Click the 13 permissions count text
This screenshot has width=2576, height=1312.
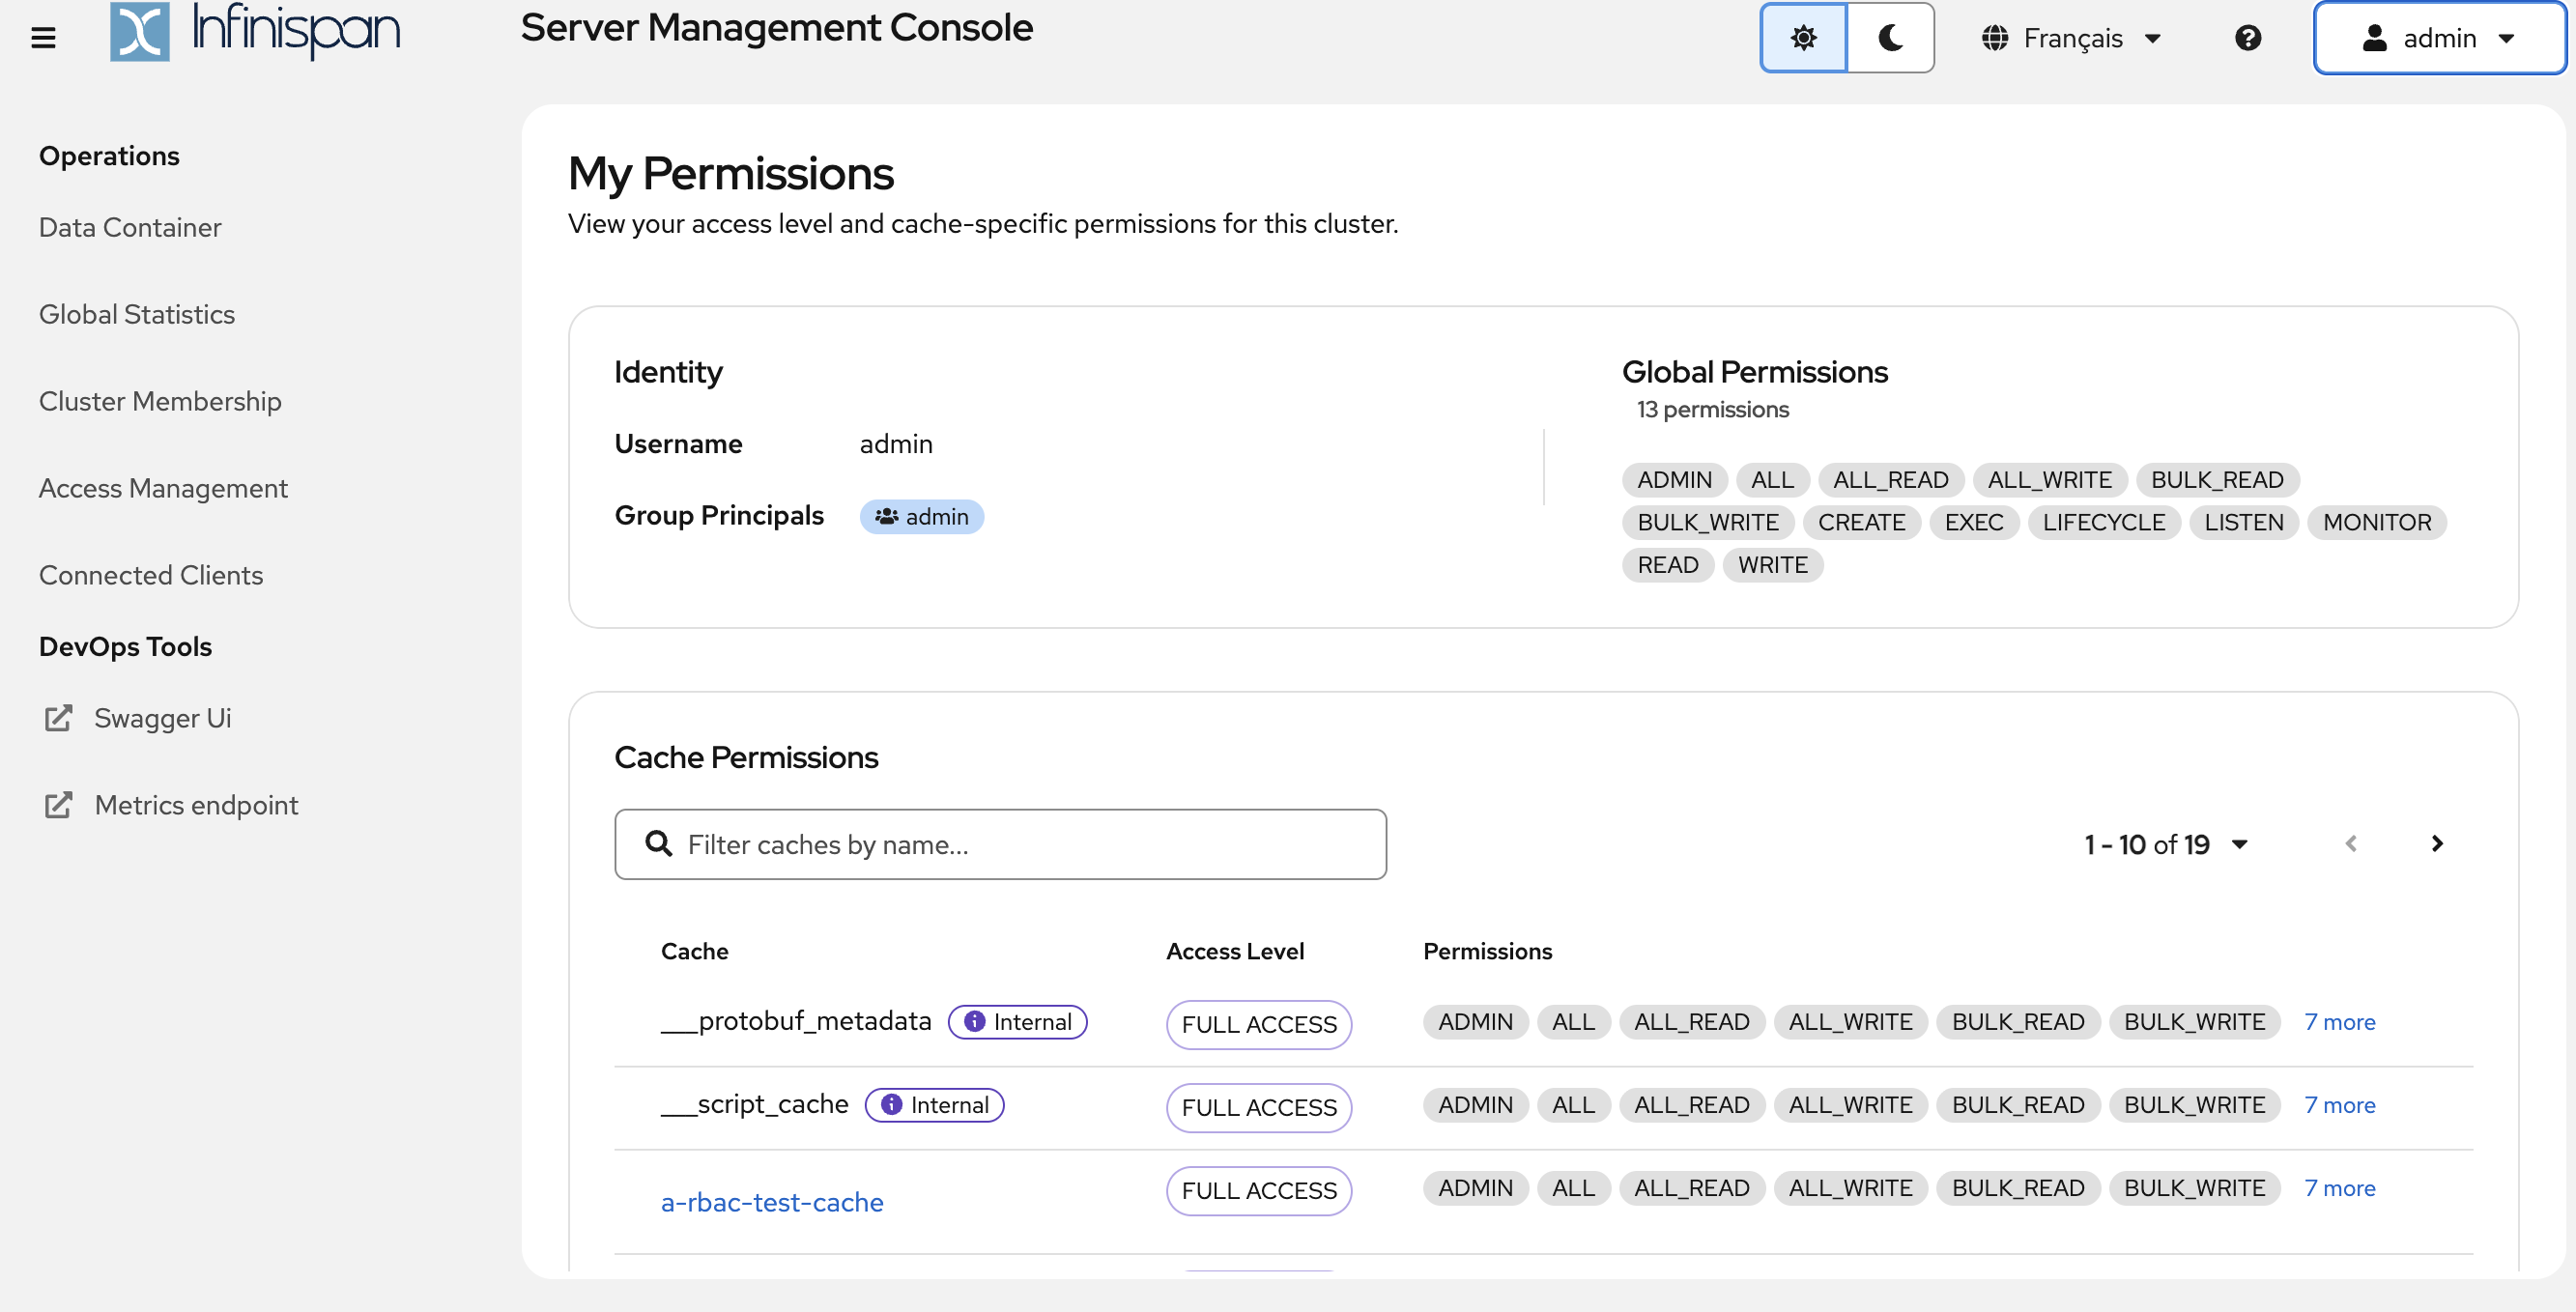(1712, 409)
